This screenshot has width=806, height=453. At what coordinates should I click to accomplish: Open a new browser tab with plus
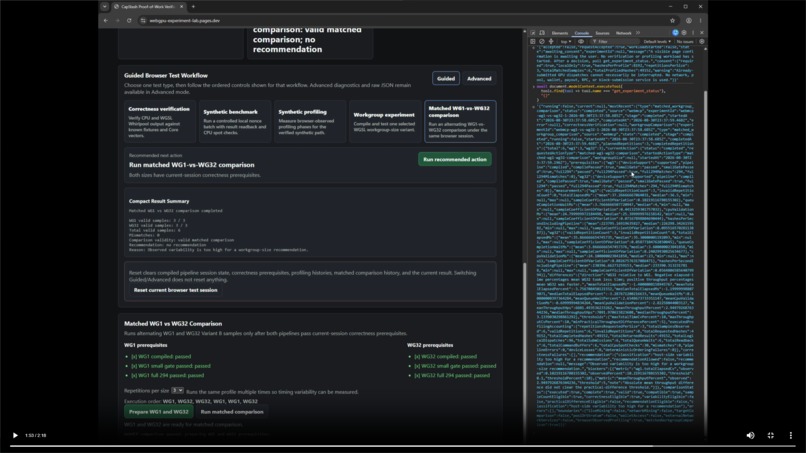tap(193, 7)
